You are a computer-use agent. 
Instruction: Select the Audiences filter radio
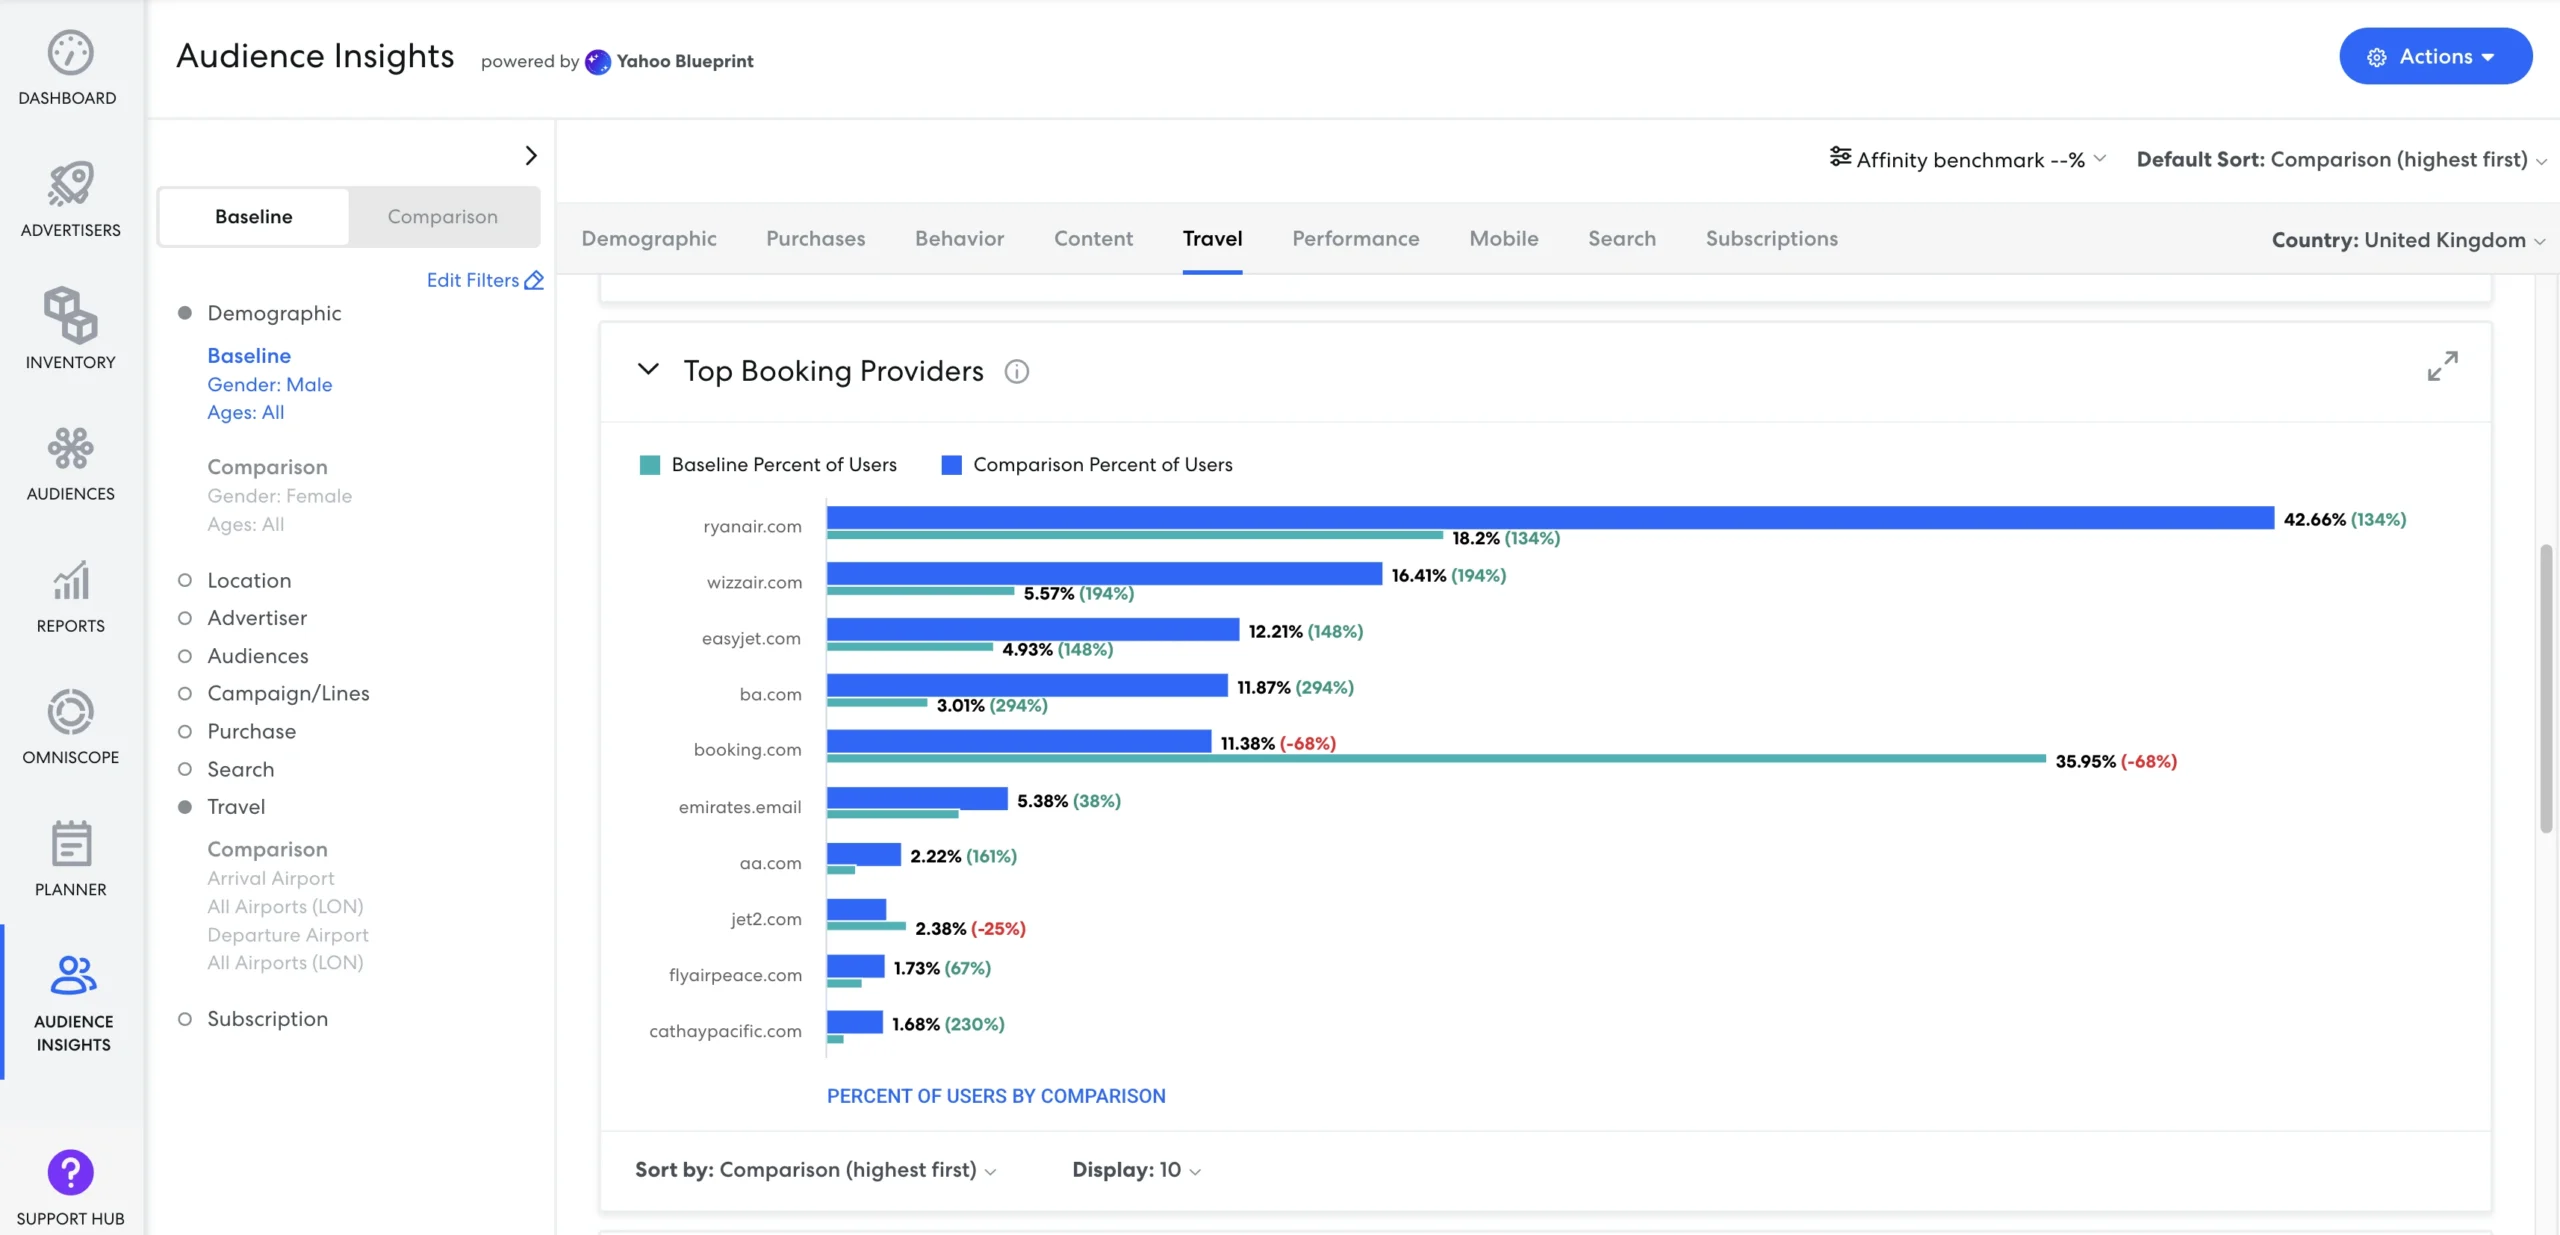[184, 656]
